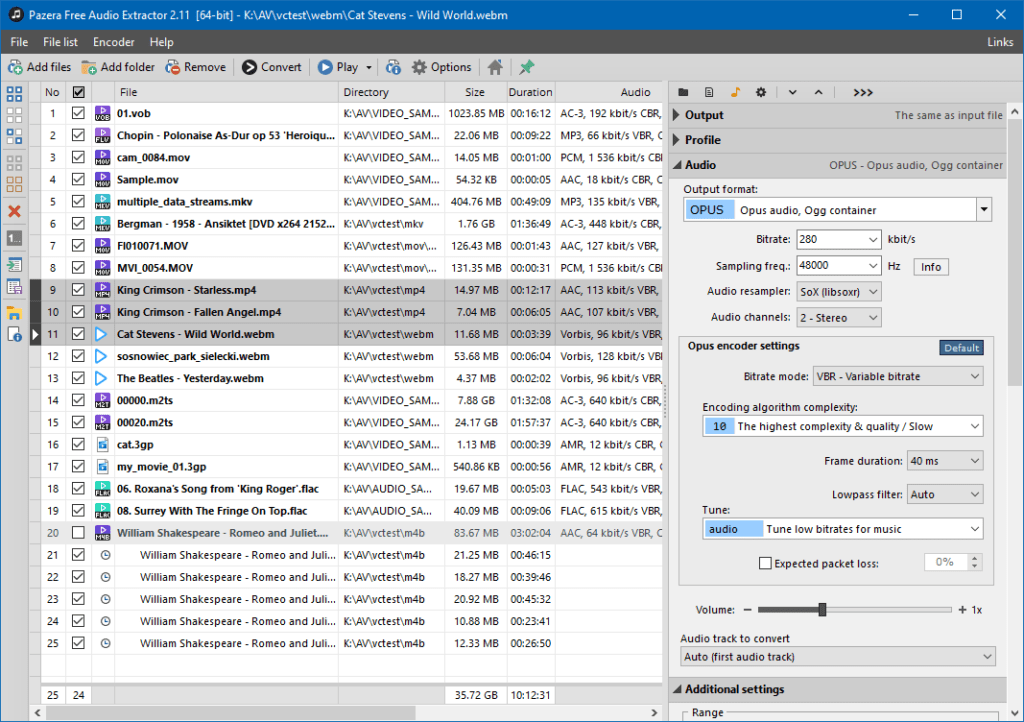Select the orange music note Audio panel icon

pos(736,91)
